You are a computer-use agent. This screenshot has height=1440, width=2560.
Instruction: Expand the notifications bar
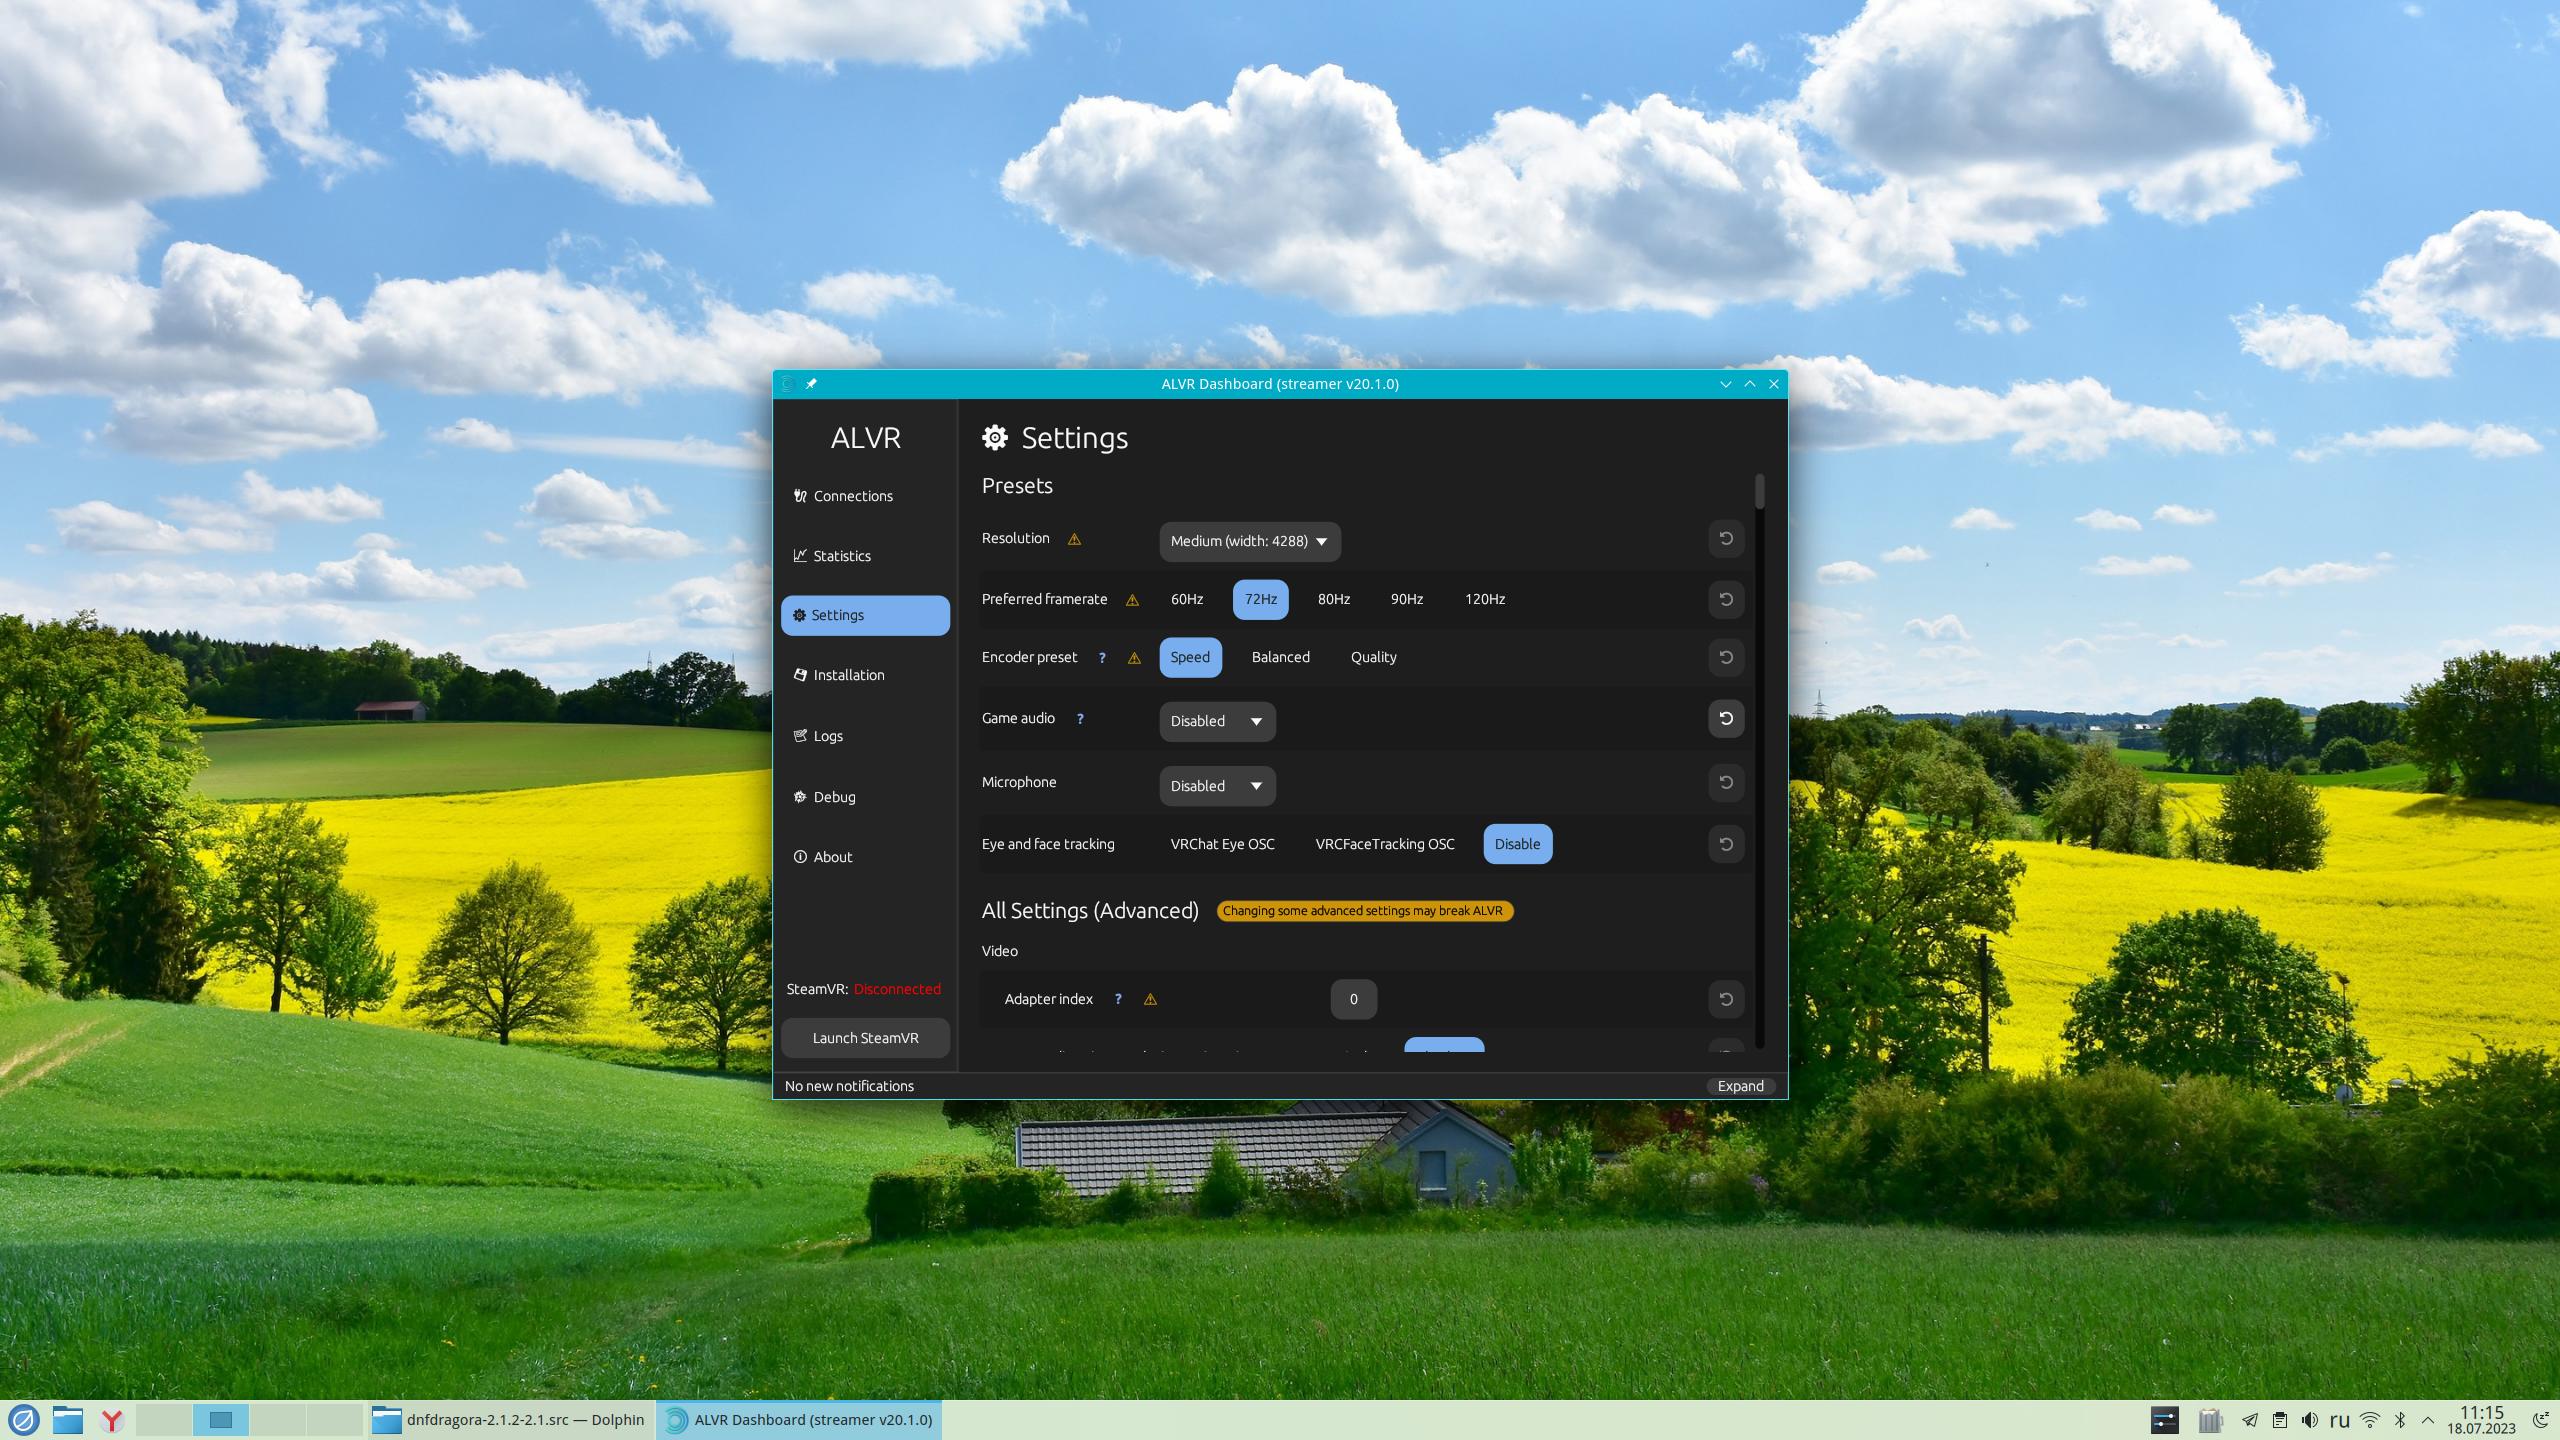[1739, 1086]
